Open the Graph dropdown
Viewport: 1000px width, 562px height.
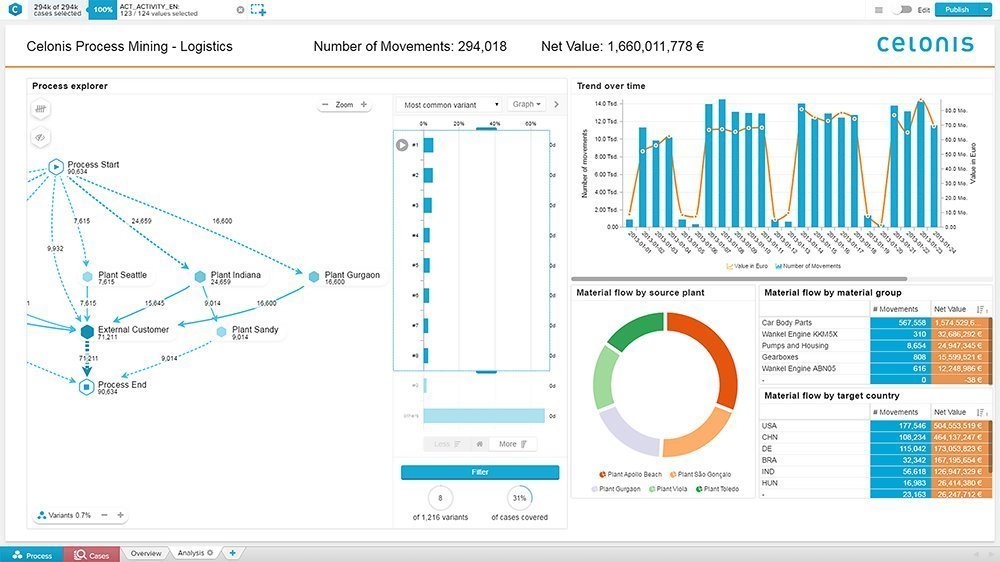[x=527, y=104]
